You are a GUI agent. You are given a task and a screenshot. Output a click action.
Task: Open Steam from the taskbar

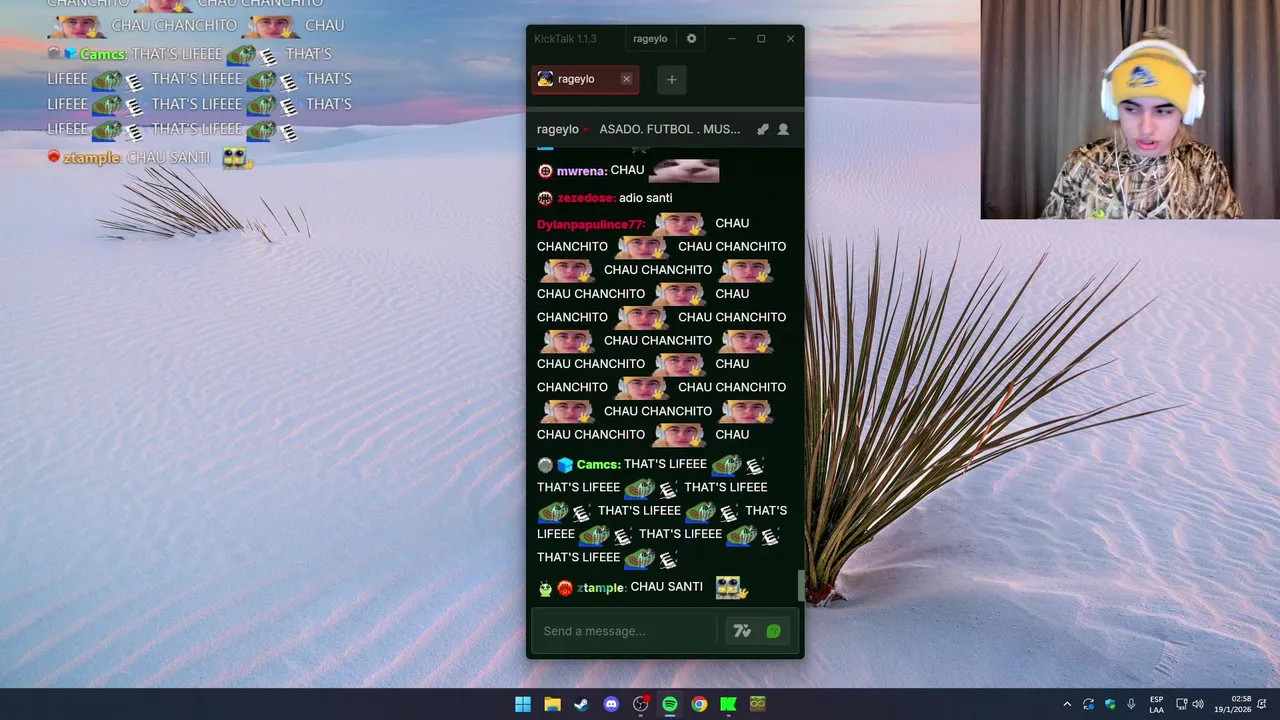581,704
